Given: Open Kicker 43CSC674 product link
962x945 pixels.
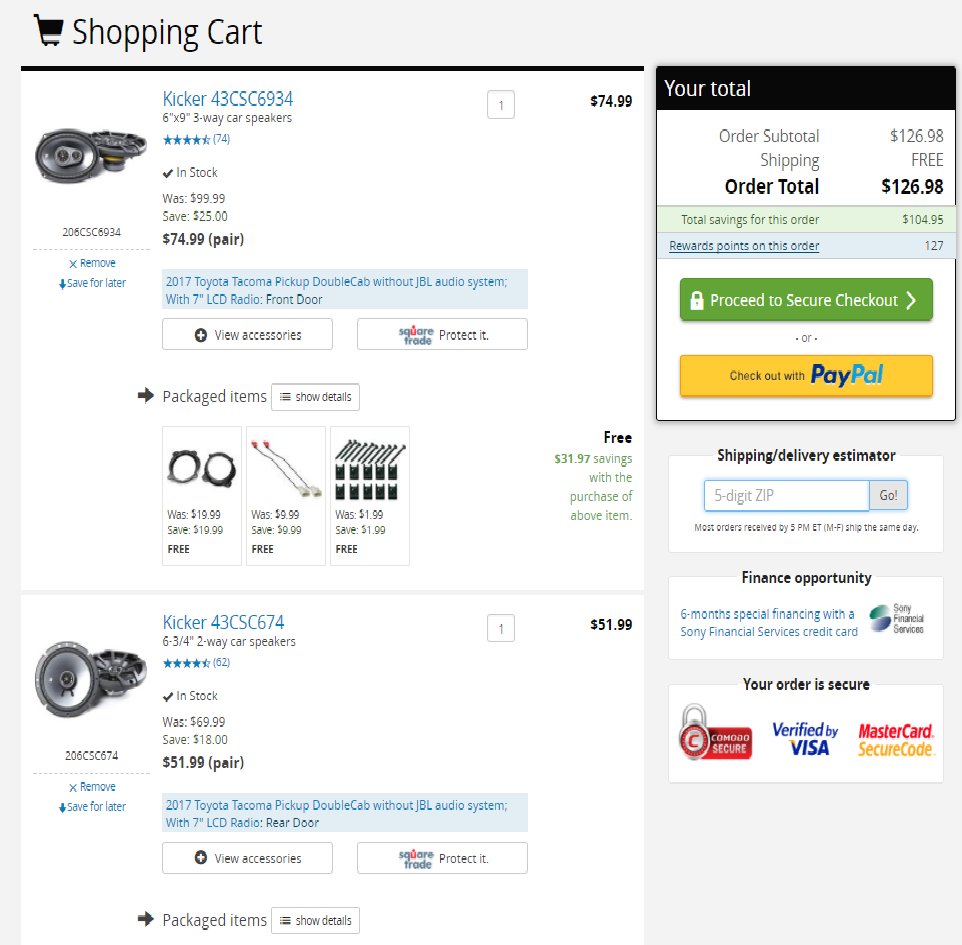Looking at the screenshot, I should (x=223, y=622).
